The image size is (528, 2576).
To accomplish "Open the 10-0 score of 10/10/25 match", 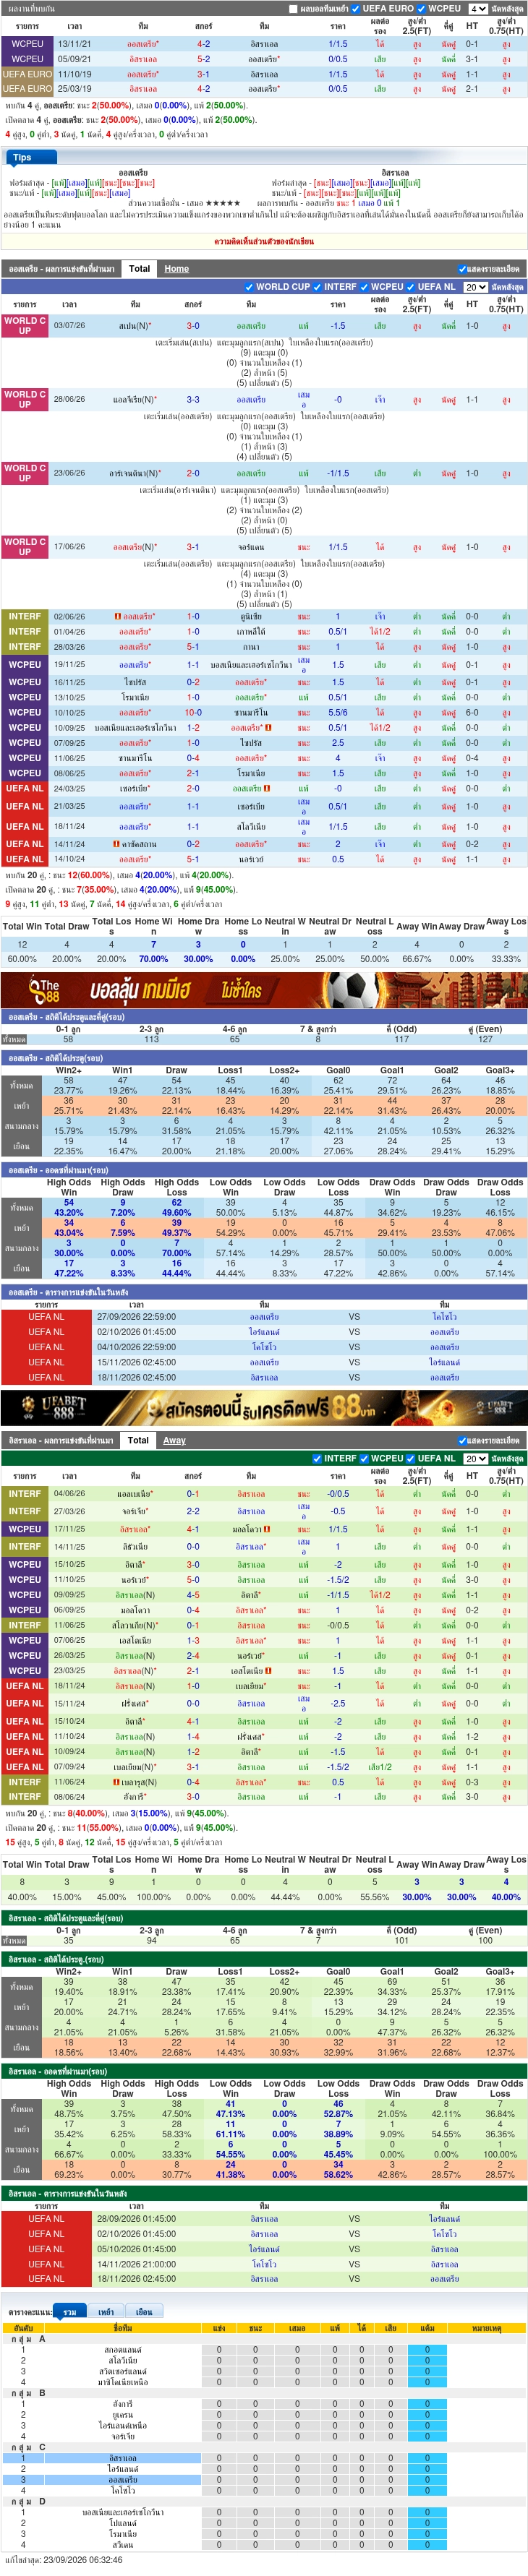I will (x=193, y=713).
